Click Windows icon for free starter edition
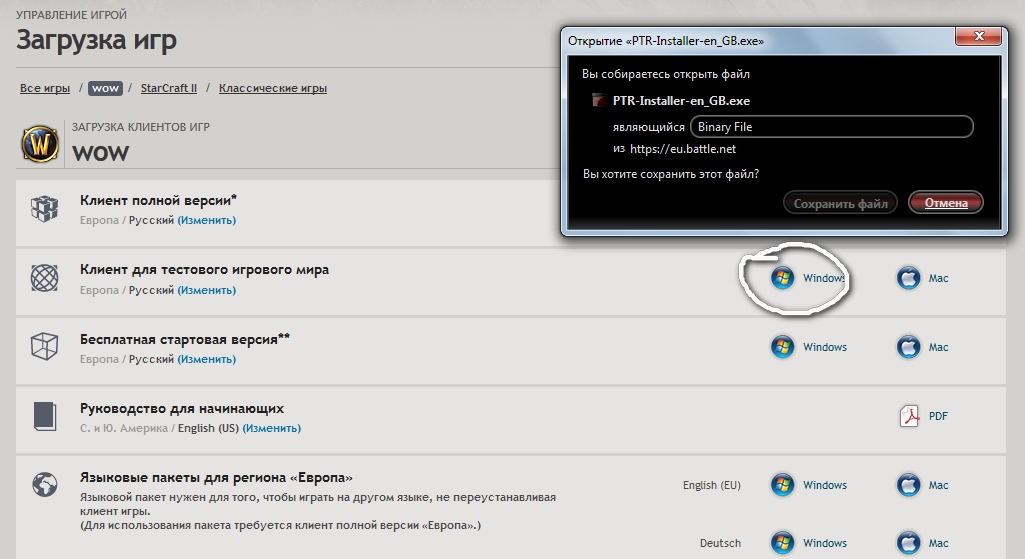The width and height of the screenshot is (1025, 559). (x=782, y=347)
